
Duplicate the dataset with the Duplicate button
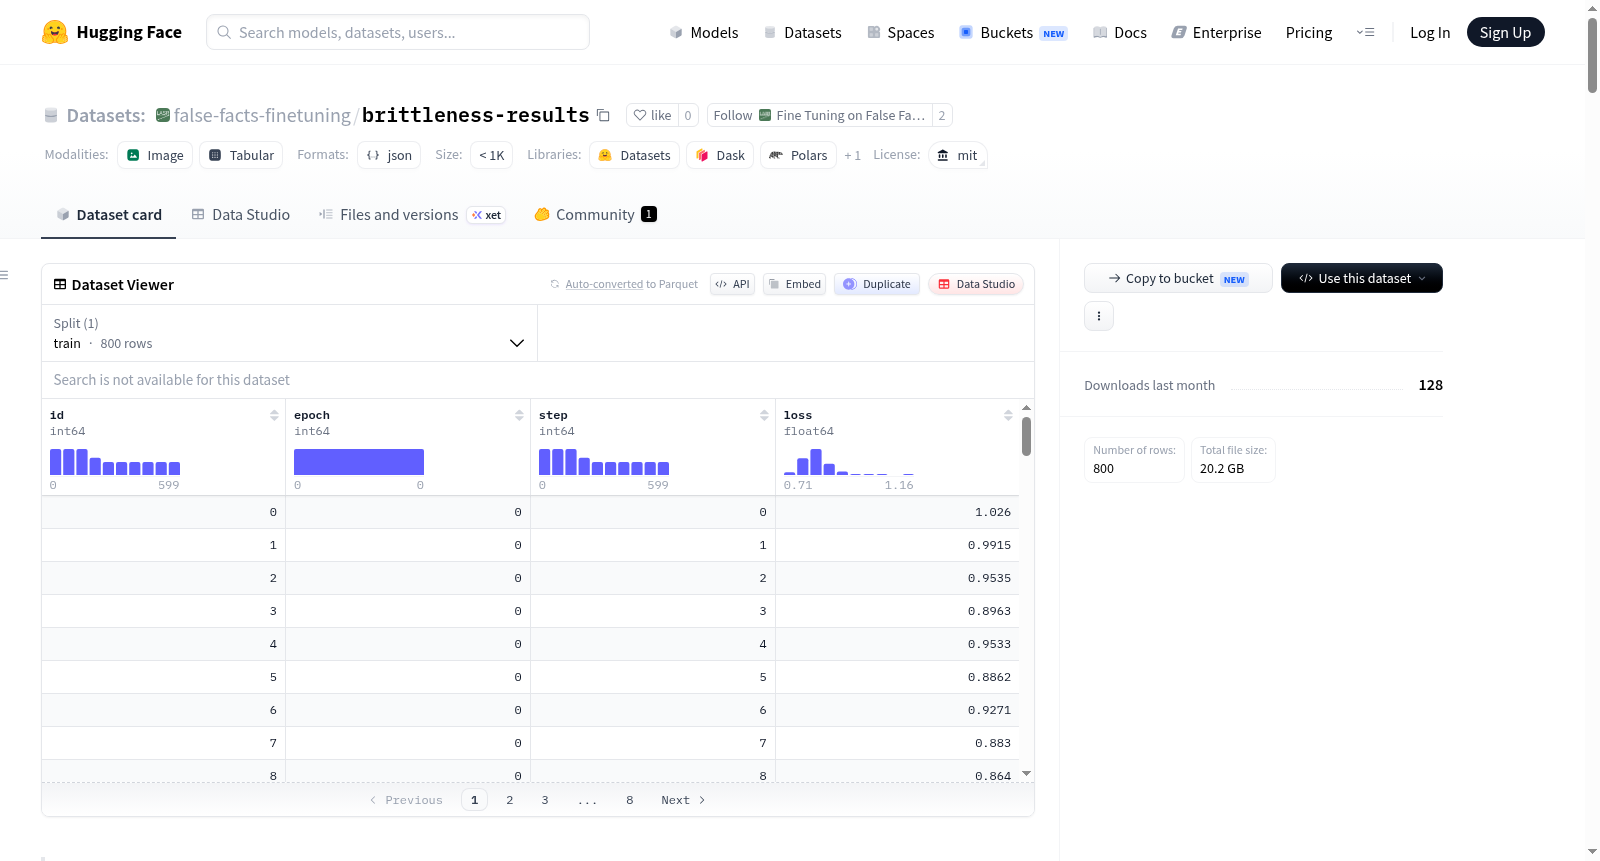(877, 284)
